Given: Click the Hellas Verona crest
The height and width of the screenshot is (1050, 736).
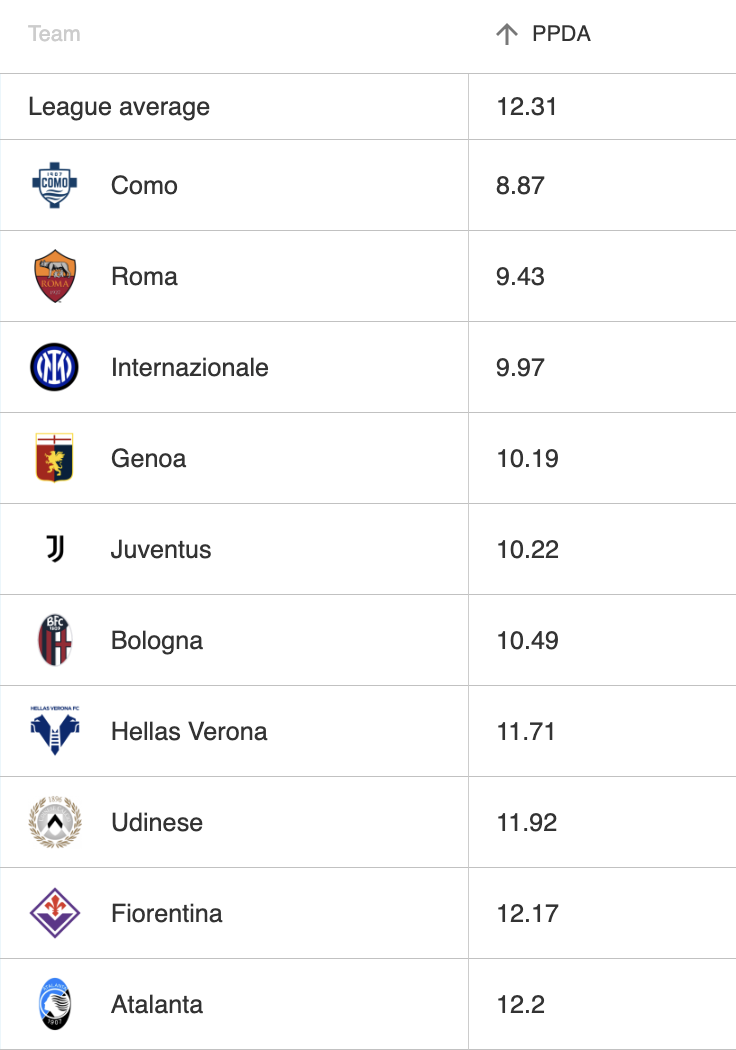Looking at the screenshot, I should pyautogui.click(x=55, y=731).
